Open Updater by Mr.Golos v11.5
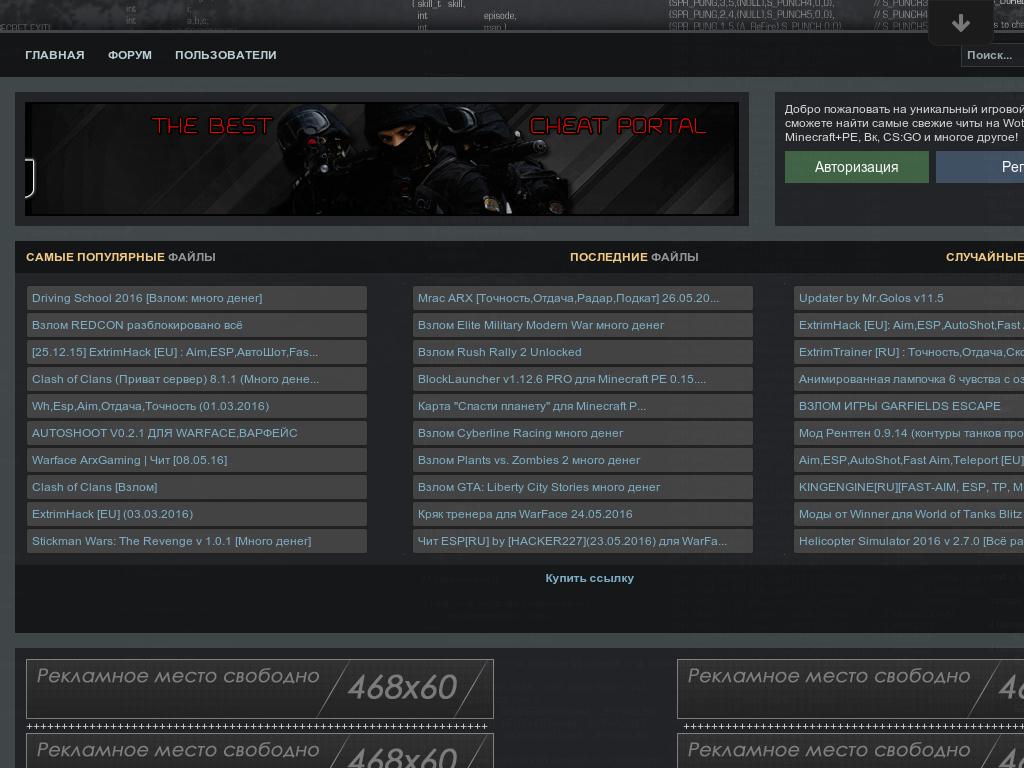The width and height of the screenshot is (1024, 768). pyautogui.click(x=871, y=298)
